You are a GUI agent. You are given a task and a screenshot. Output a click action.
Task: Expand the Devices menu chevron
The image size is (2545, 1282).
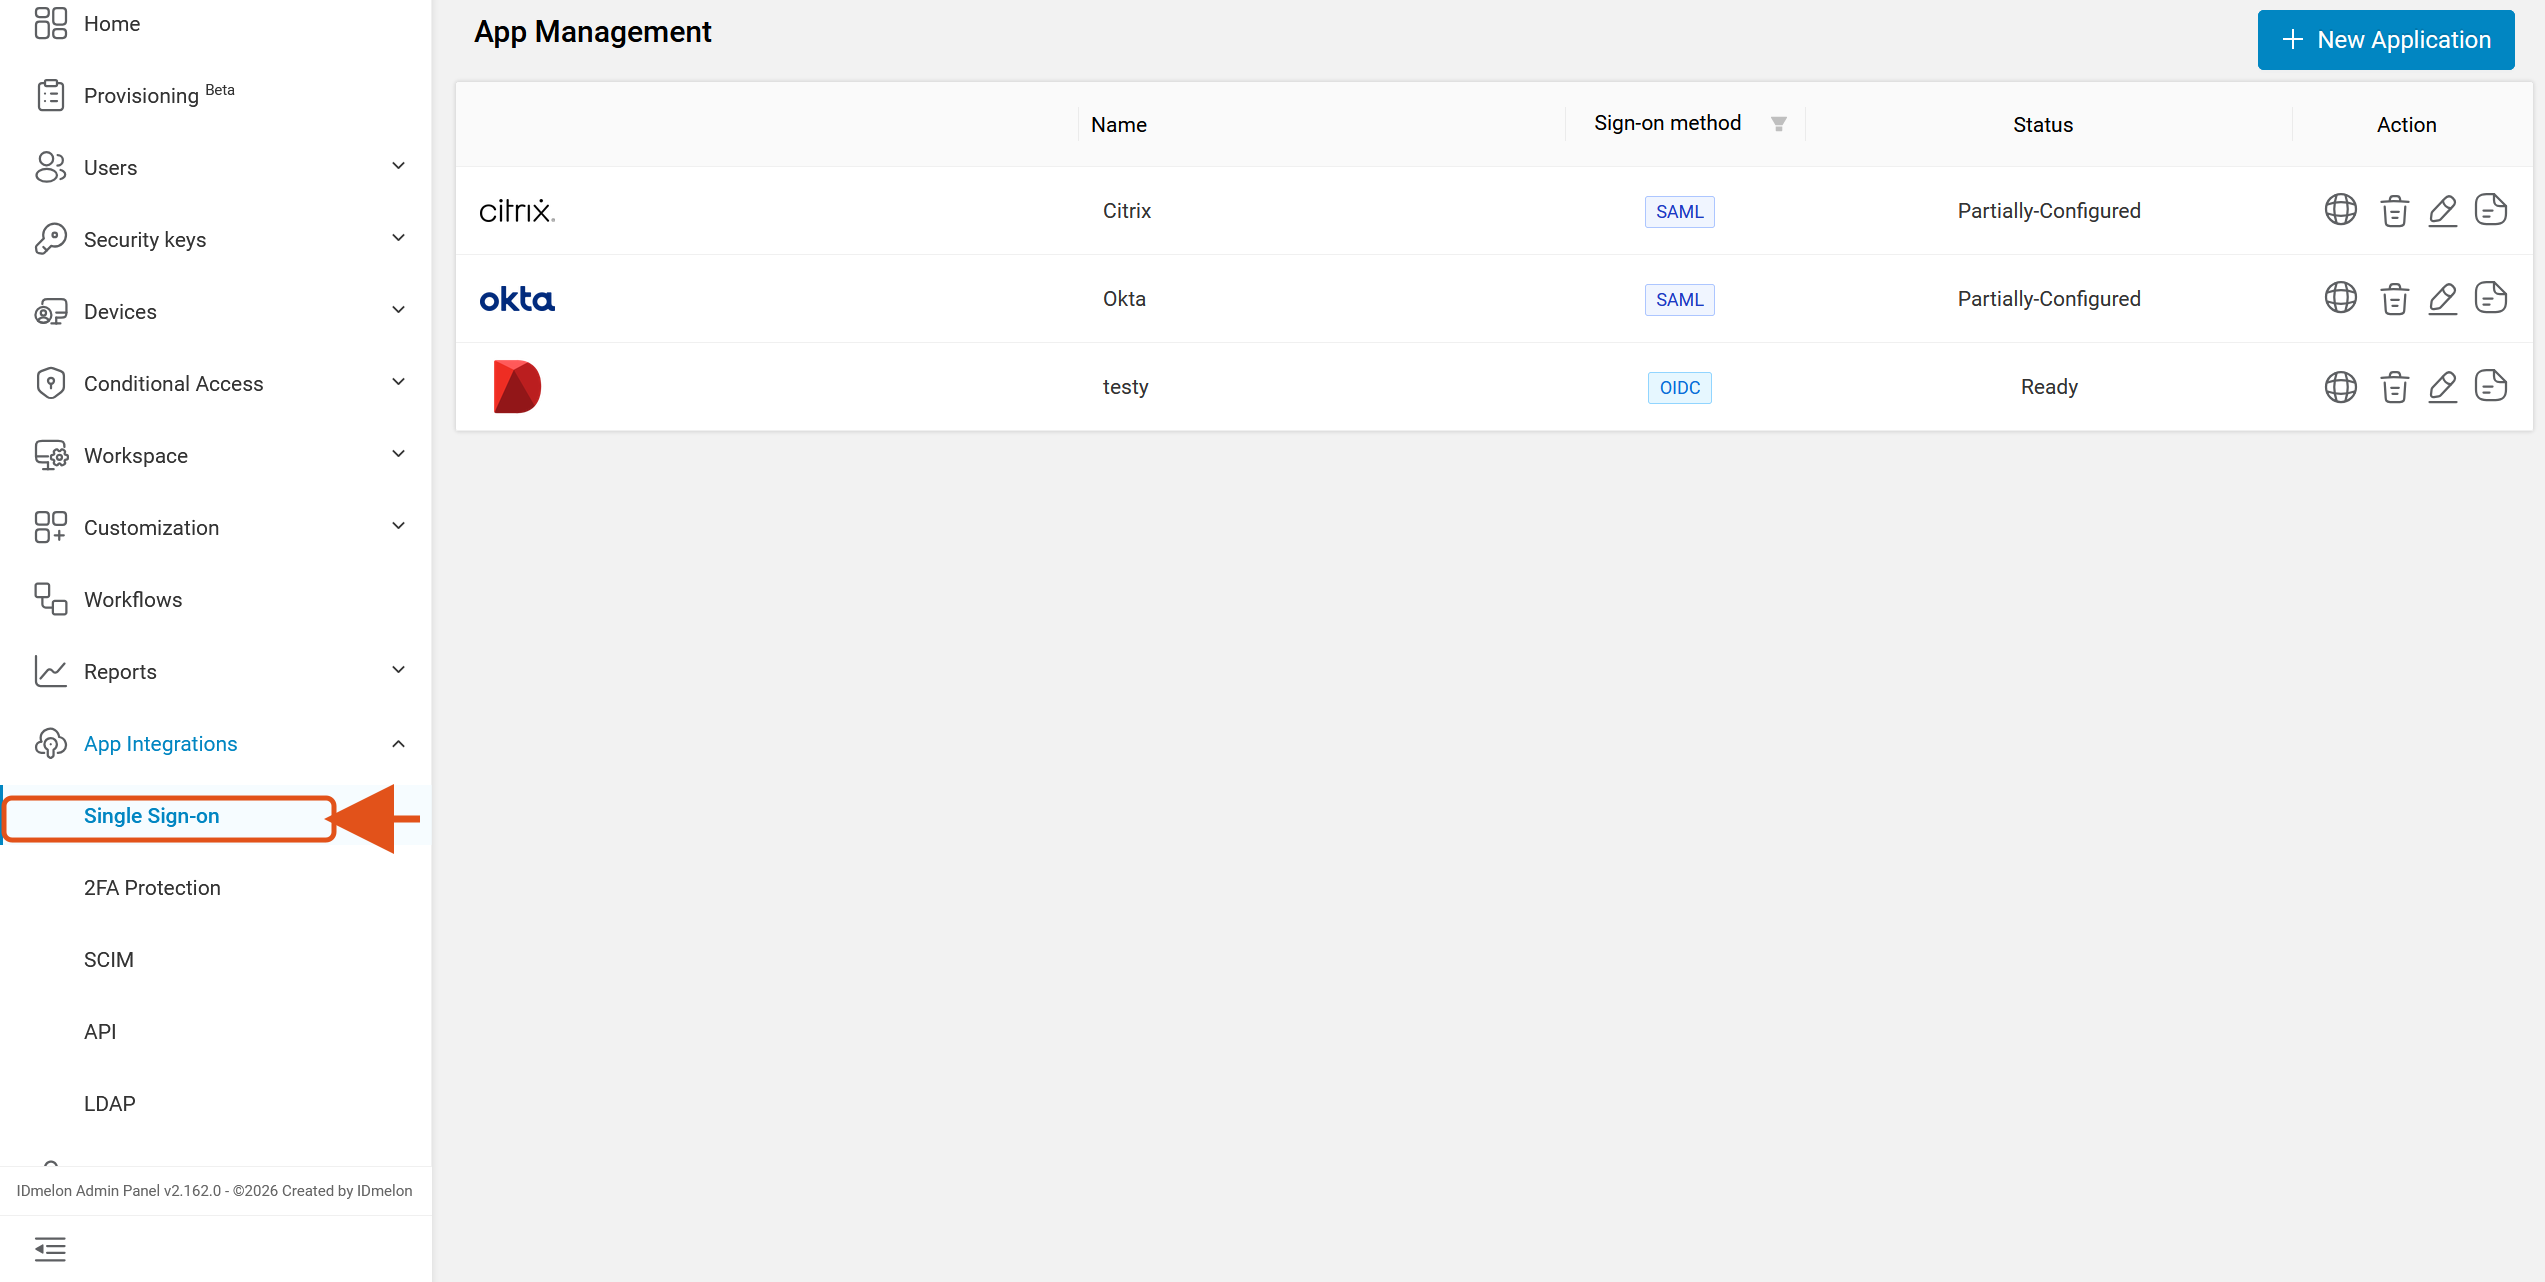398,310
